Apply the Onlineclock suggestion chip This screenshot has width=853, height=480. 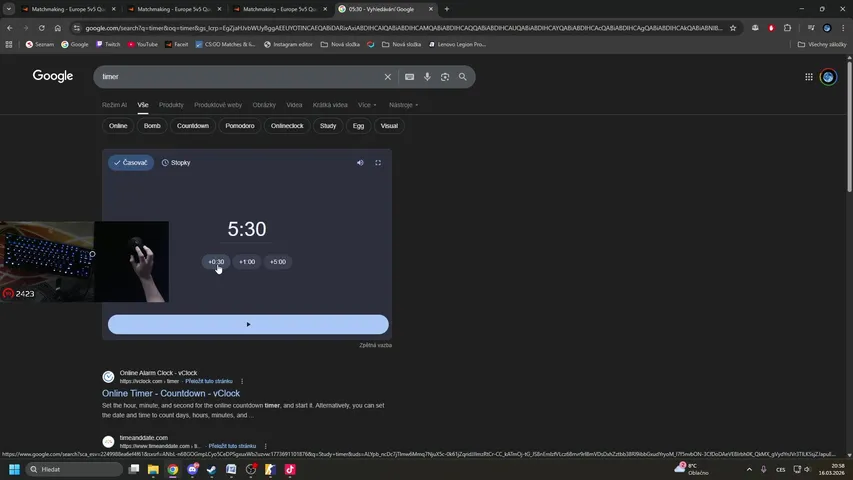[287, 126]
